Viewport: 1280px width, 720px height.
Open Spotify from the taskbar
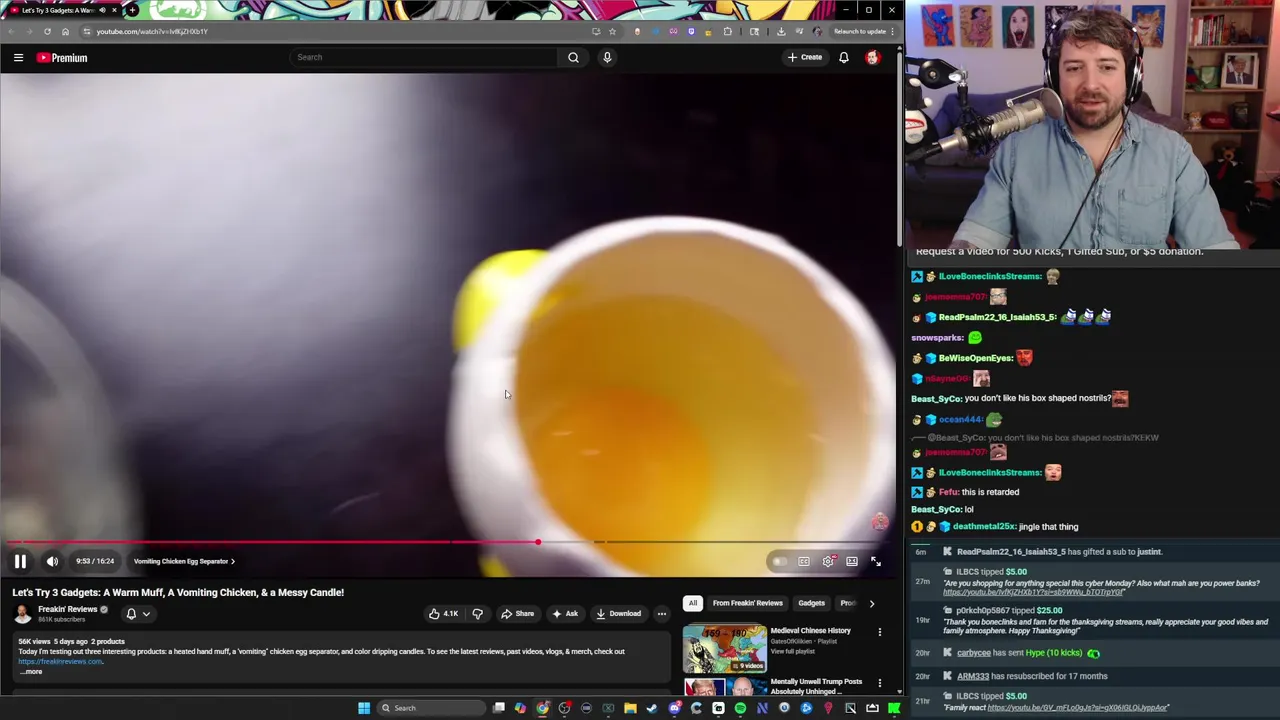(740, 708)
